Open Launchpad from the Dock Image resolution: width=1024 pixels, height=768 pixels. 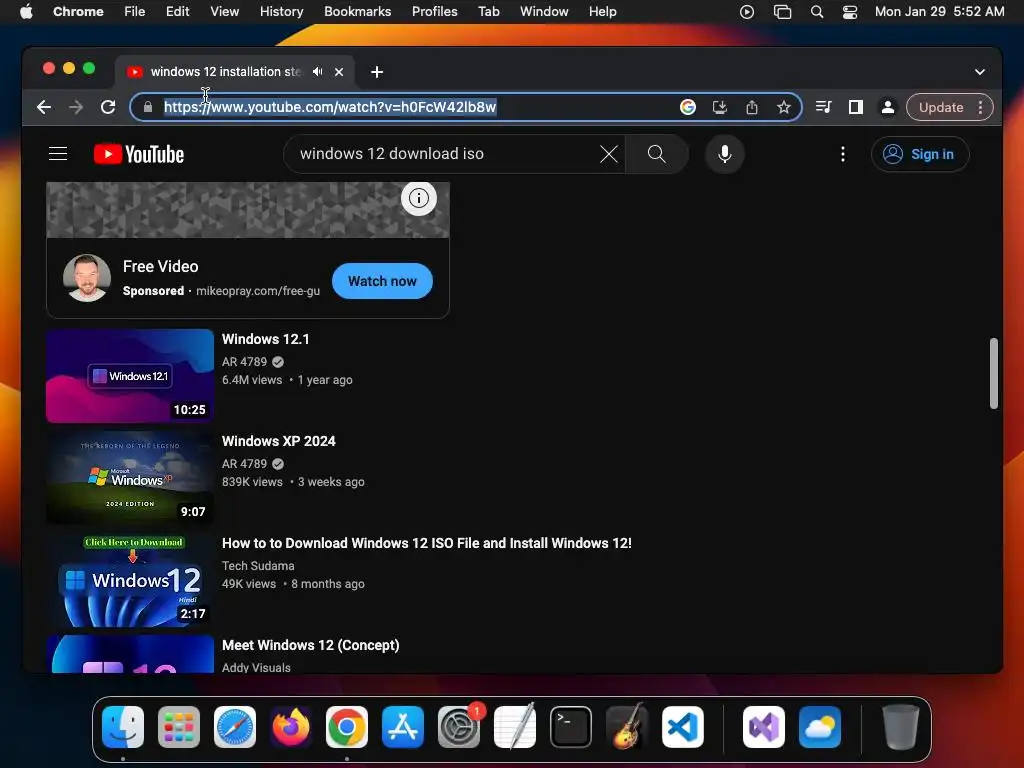tap(179, 727)
